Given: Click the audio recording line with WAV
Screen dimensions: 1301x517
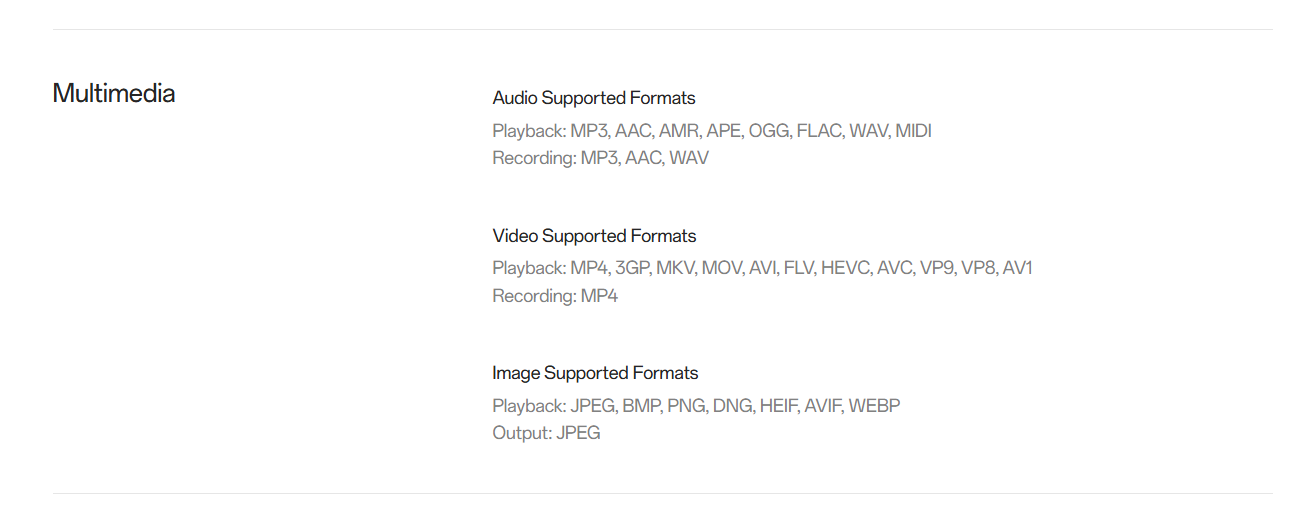Looking at the screenshot, I should pos(600,158).
